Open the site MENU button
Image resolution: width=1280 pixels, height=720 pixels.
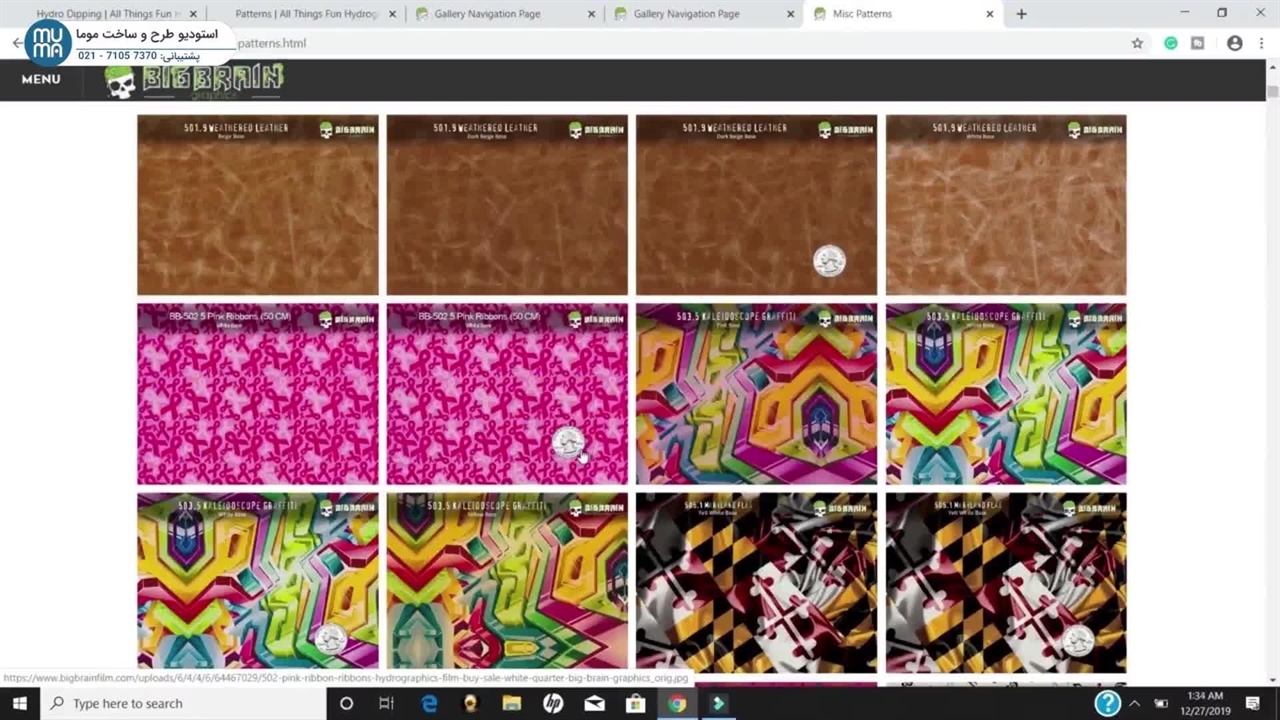pyautogui.click(x=41, y=79)
